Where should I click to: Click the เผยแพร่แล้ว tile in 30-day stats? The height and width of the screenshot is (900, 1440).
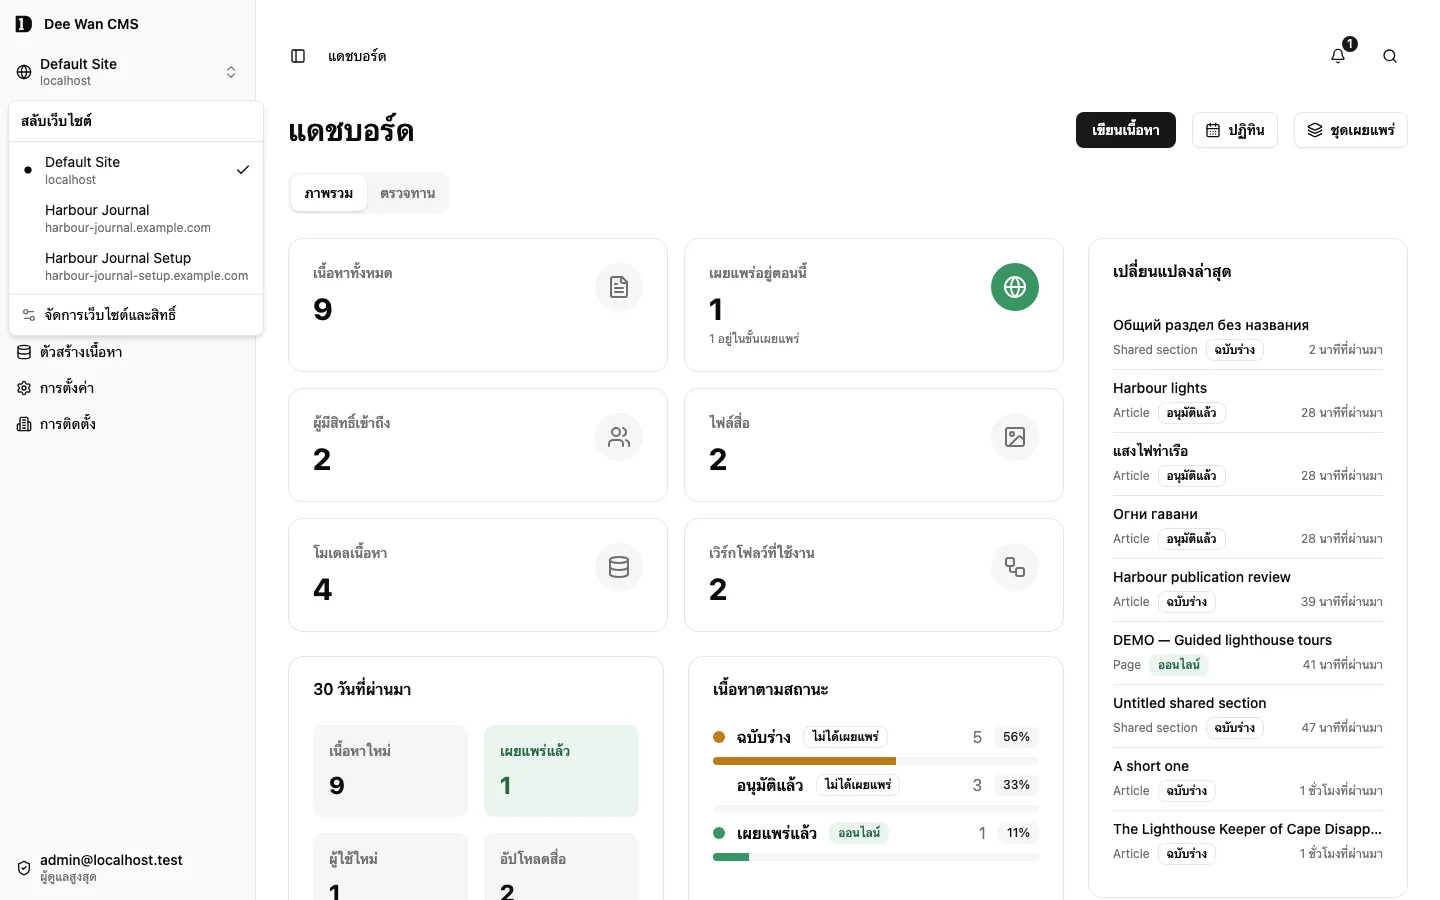tap(561, 771)
